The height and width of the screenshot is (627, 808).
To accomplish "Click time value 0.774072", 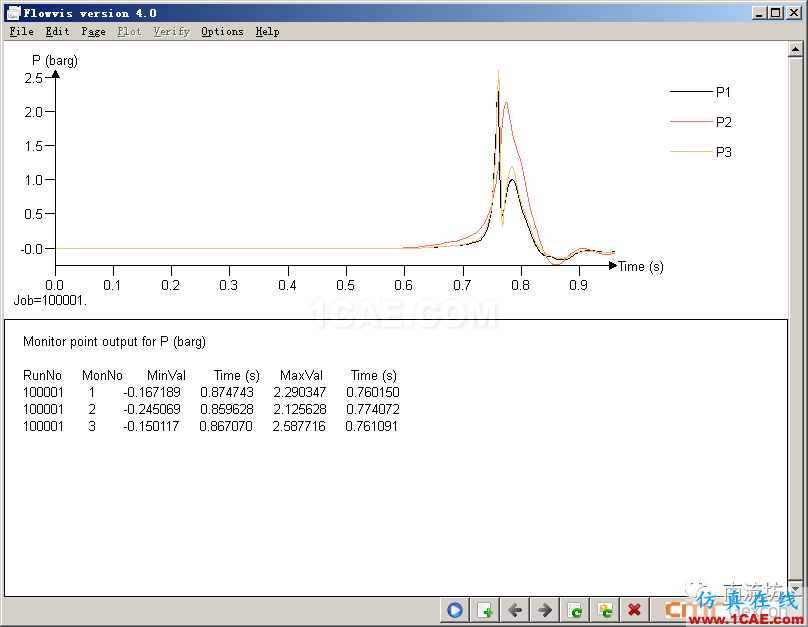I will pyautogui.click(x=373, y=409).
